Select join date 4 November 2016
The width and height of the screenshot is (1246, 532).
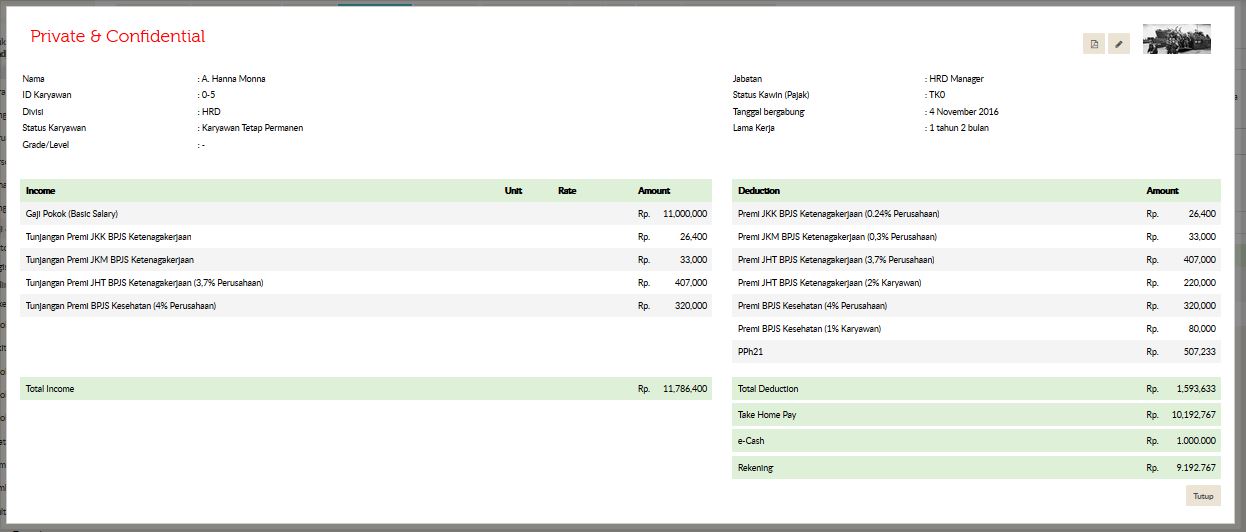pos(964,111)
